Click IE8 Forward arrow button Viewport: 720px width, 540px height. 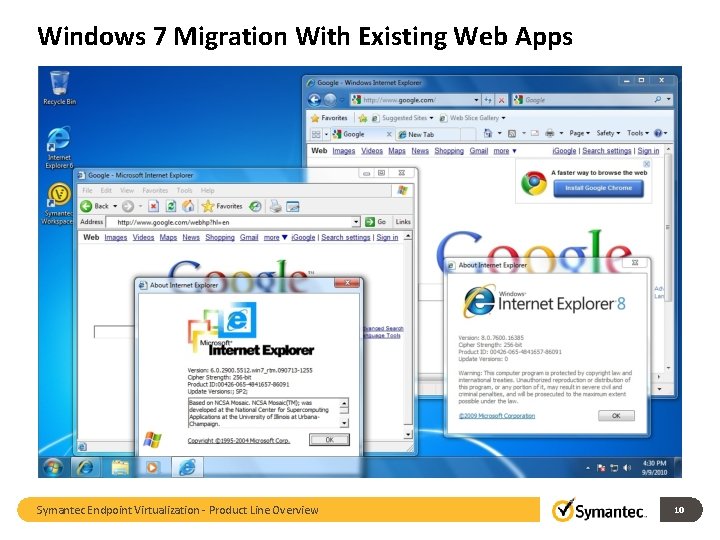pos(330,100)
